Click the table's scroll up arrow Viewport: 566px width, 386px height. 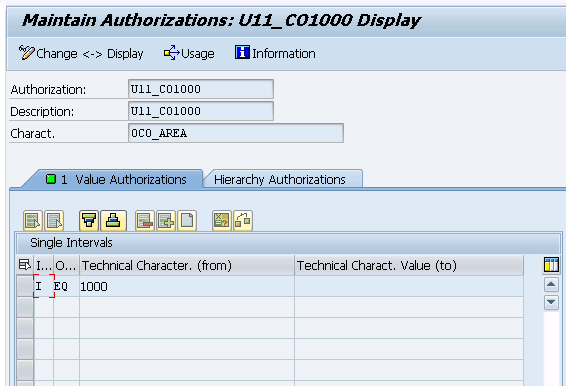(551, 285)
